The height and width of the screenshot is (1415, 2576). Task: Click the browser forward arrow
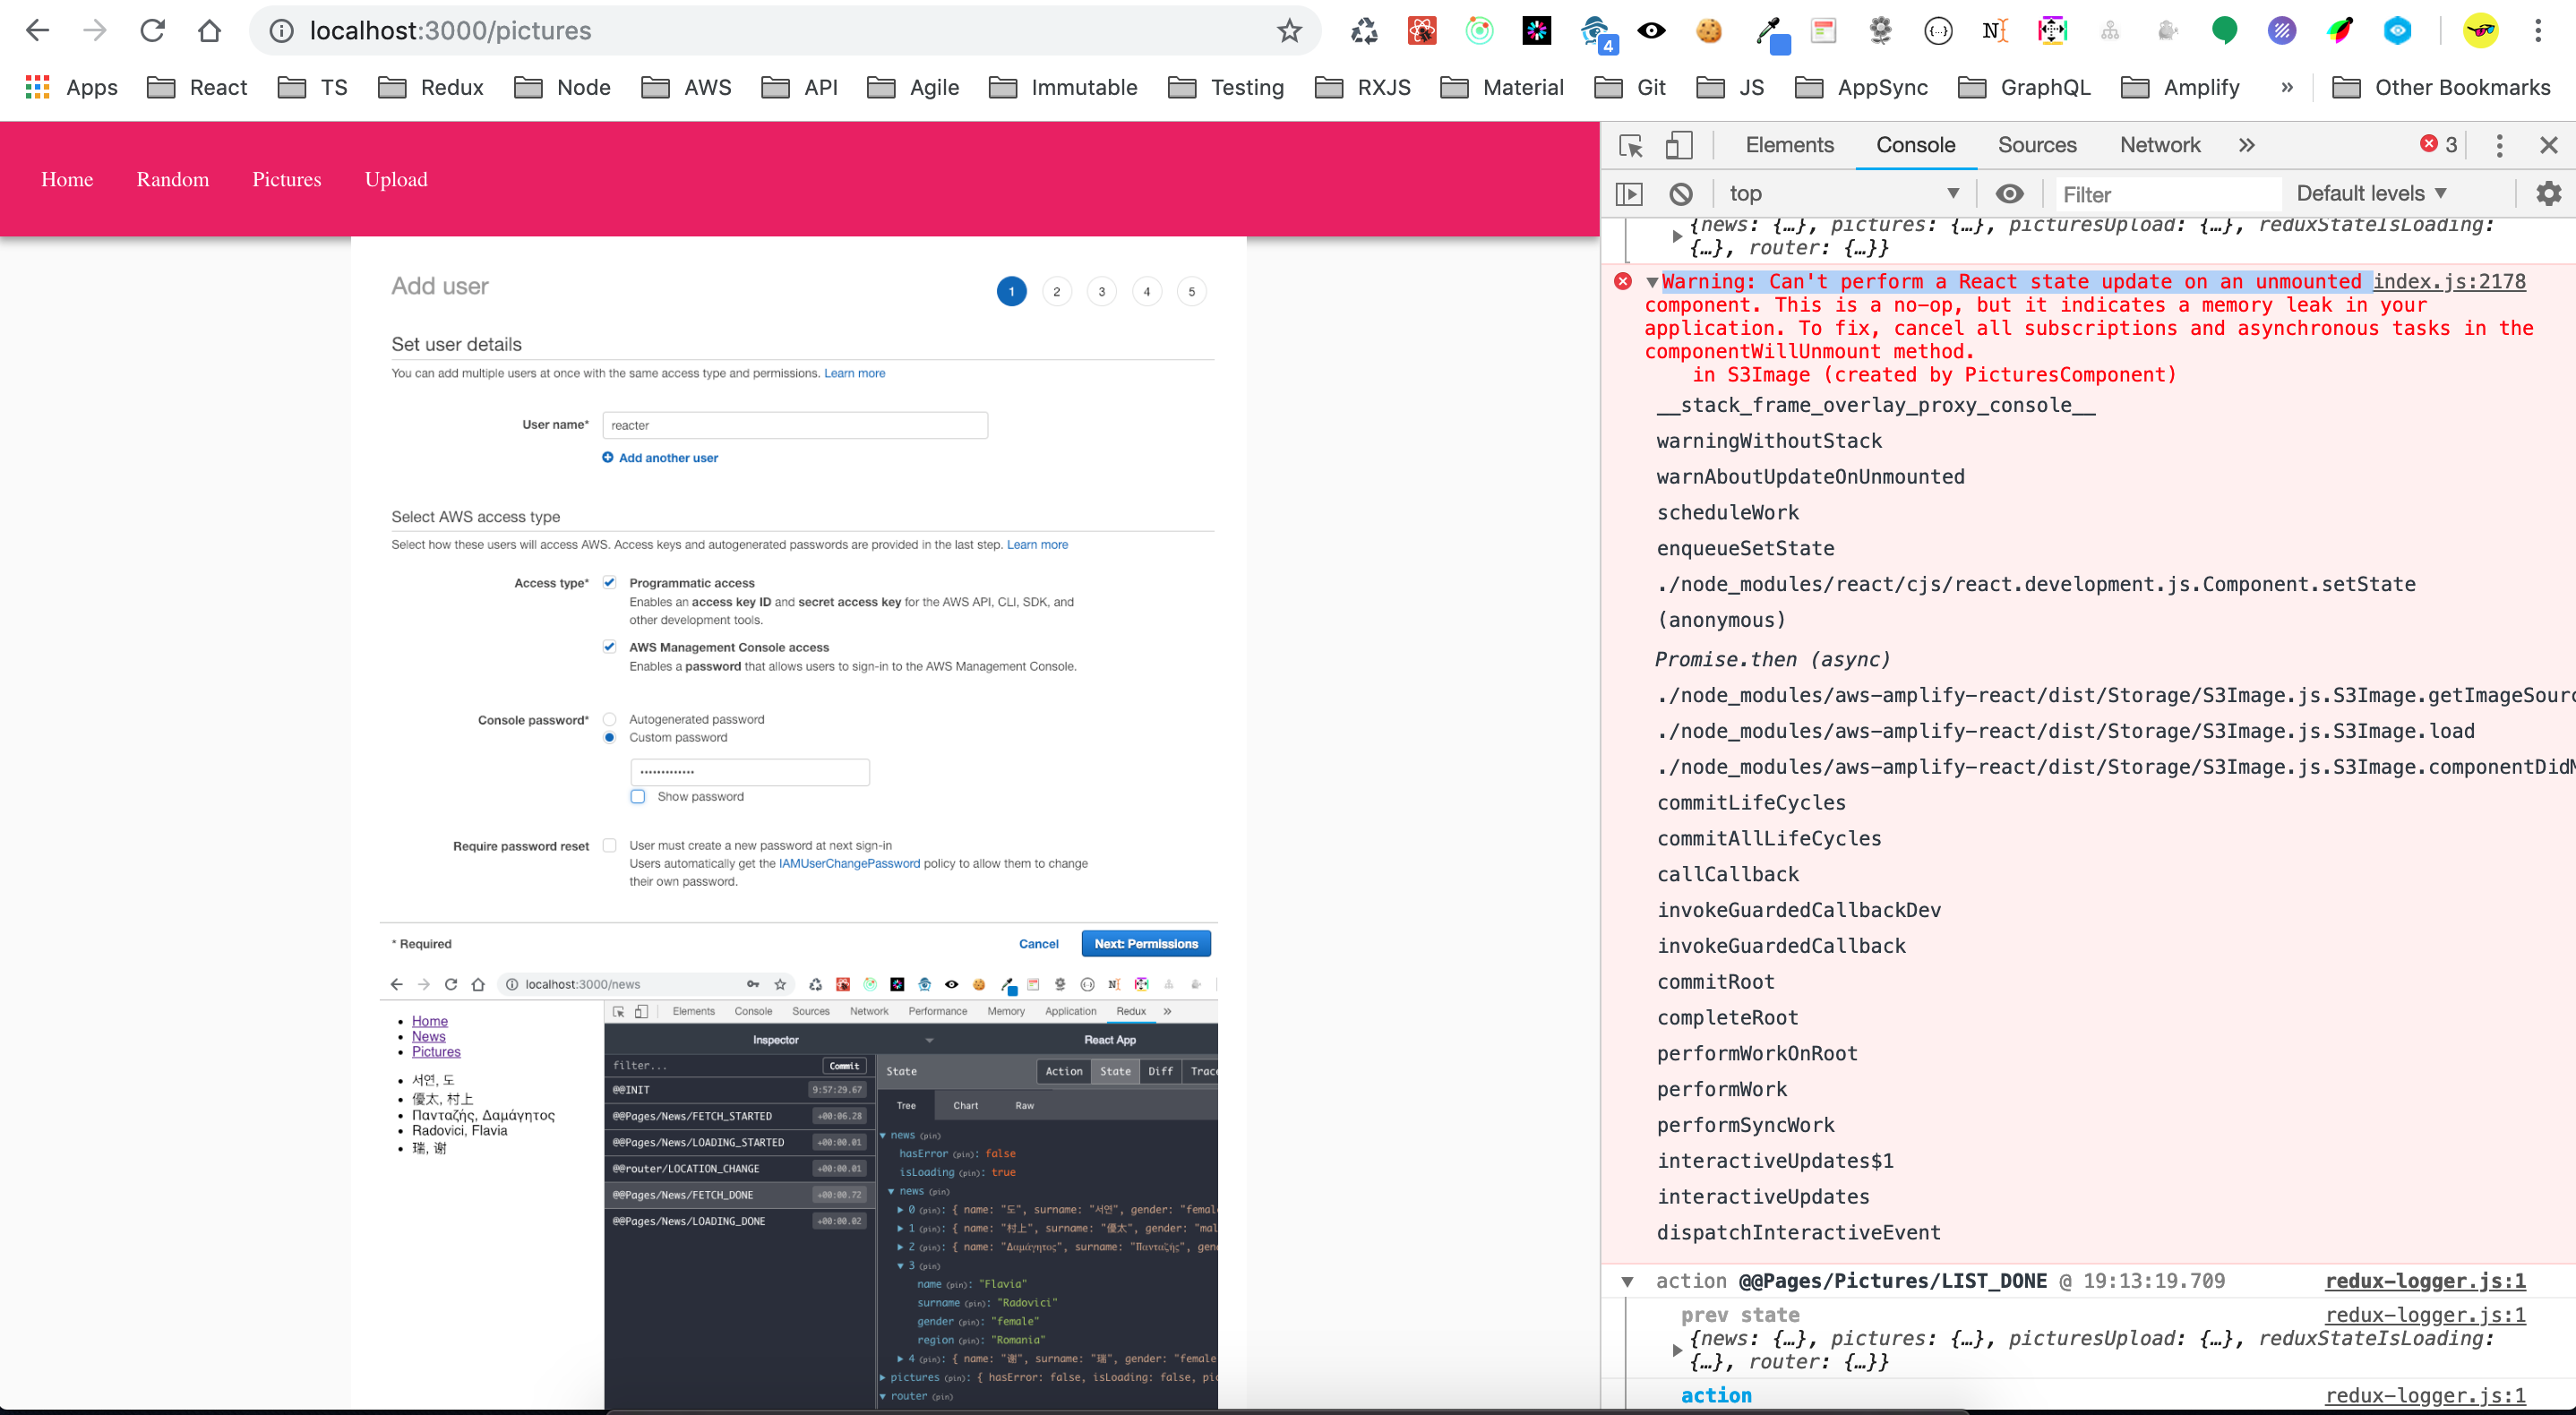pos(95,31)
